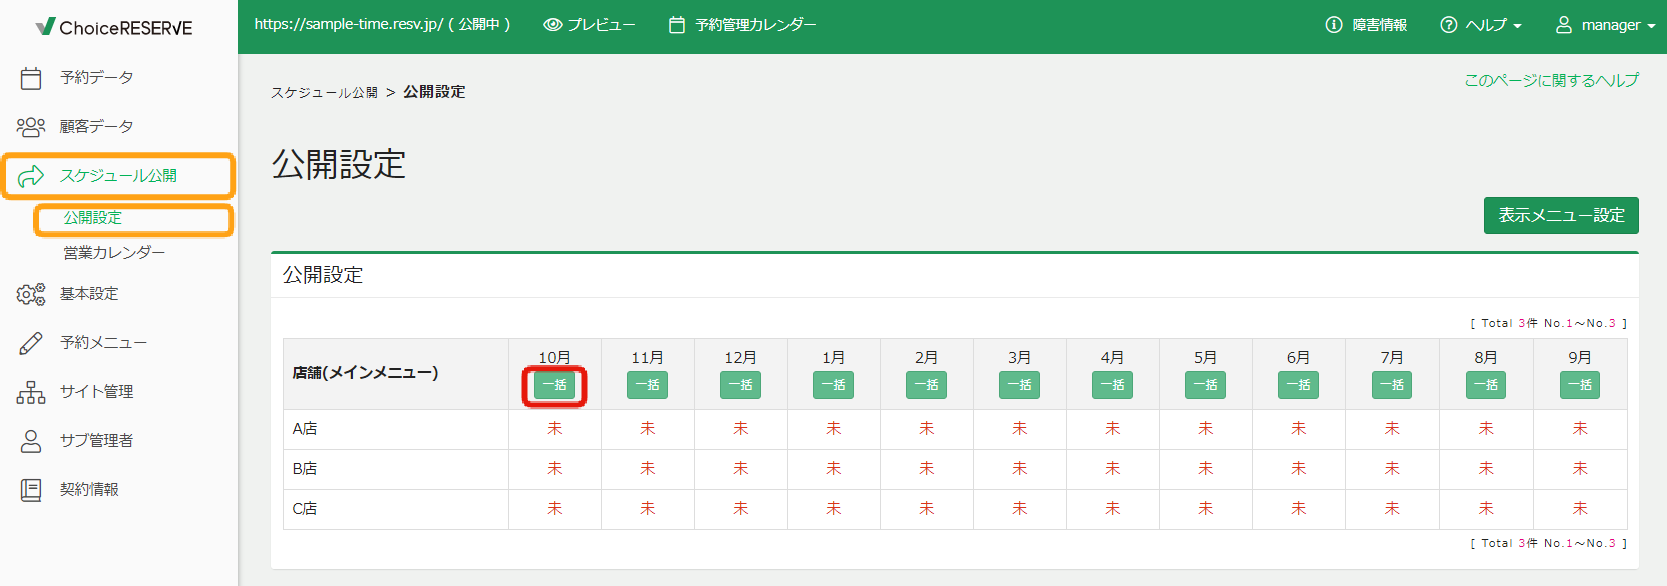Click 一括 button under 4月
Image resolution: width=1667 pixels, height=586 pixels.
coord(1113,385)
